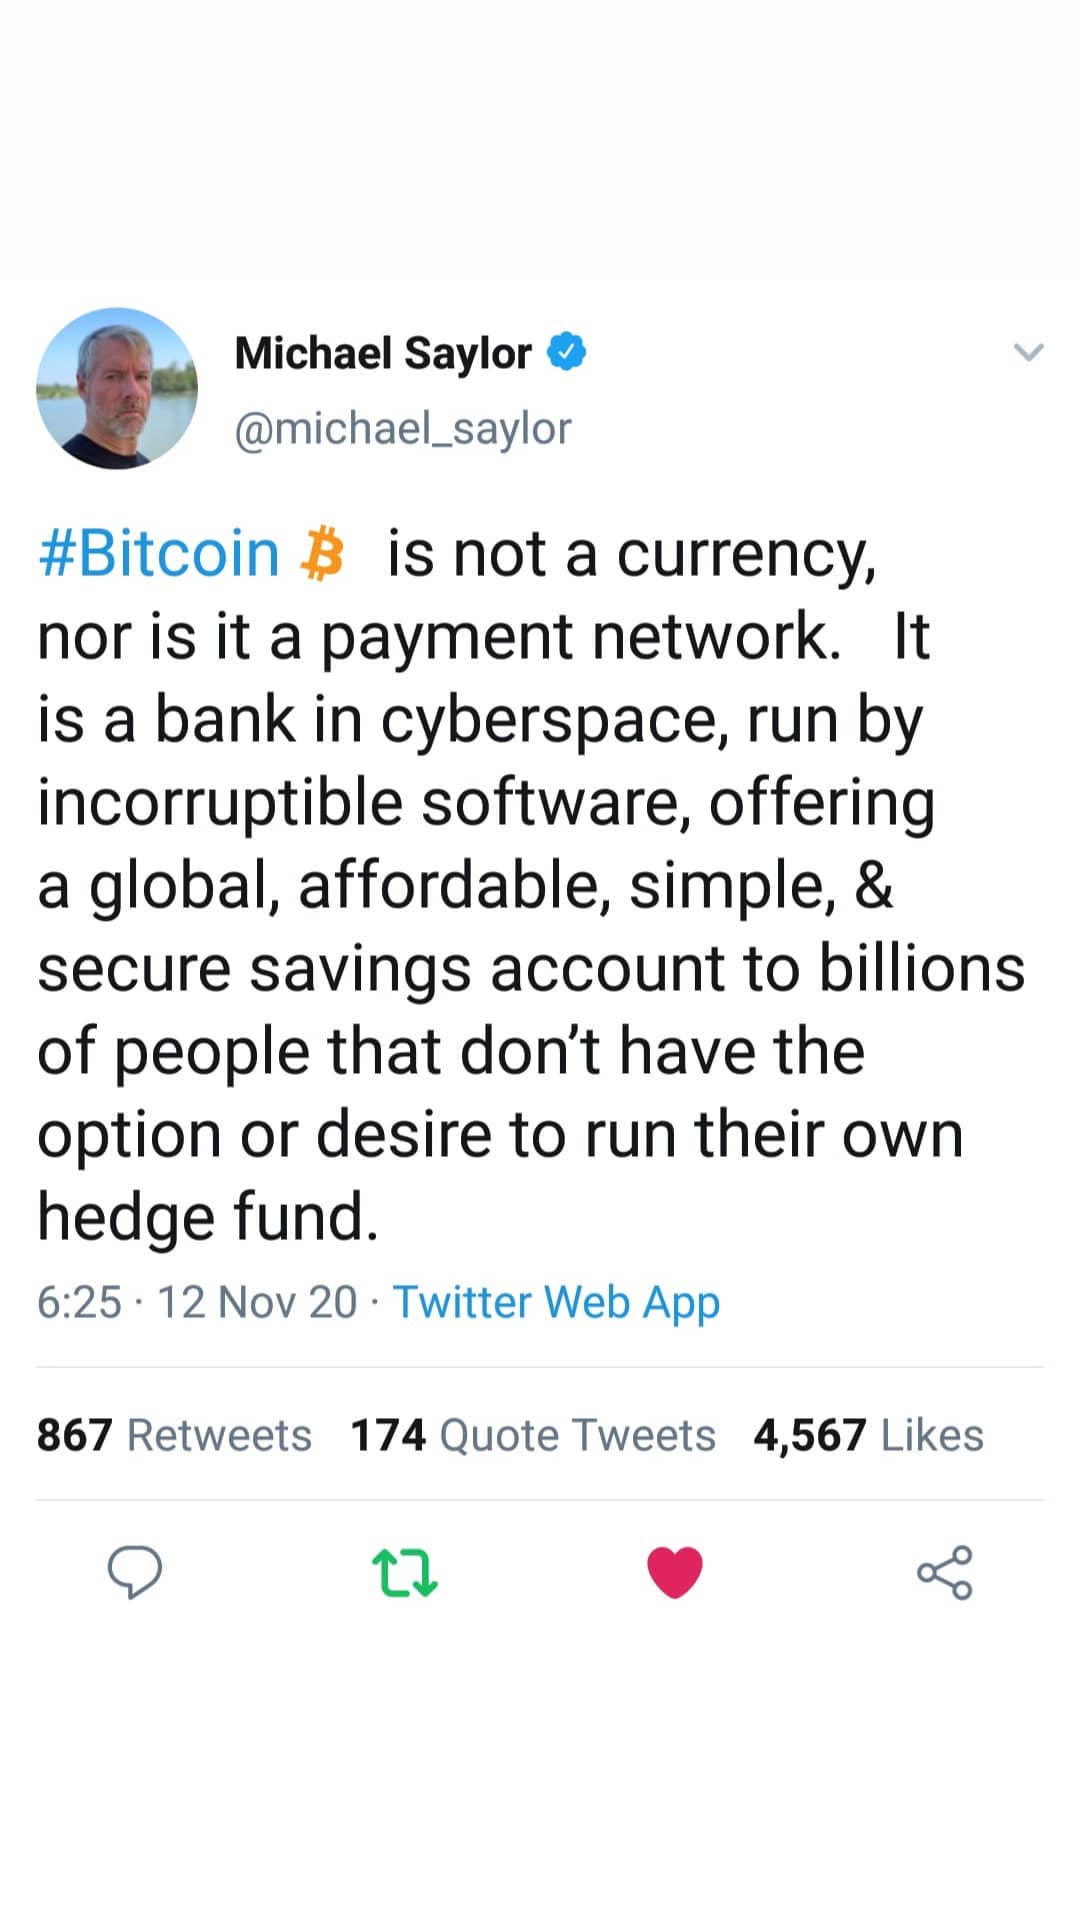Image resolution: width=1080 pixels, height=1920 pixels.
Task: Click the 6:25 tweet time
Action: [x=79, y=1302]
